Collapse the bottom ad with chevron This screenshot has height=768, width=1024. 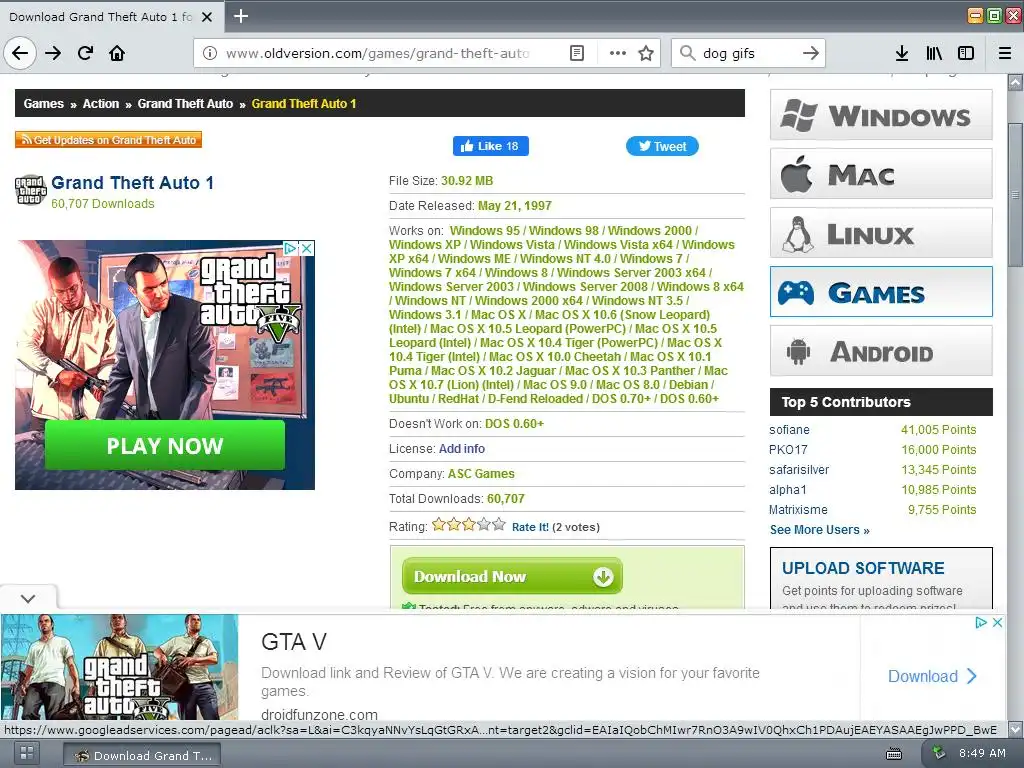28,598
